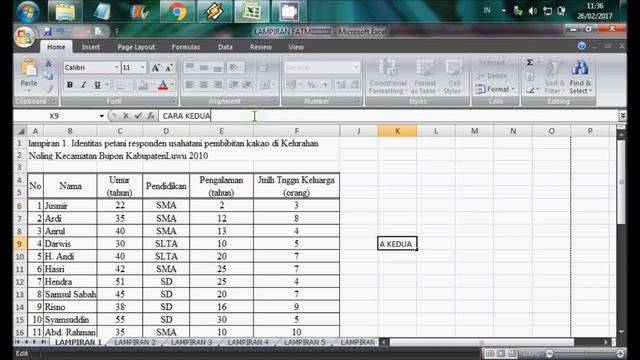This screenshot has height=360, width=640.
Task: Cancel entry with X in formula bar
Action: point(126,116)
